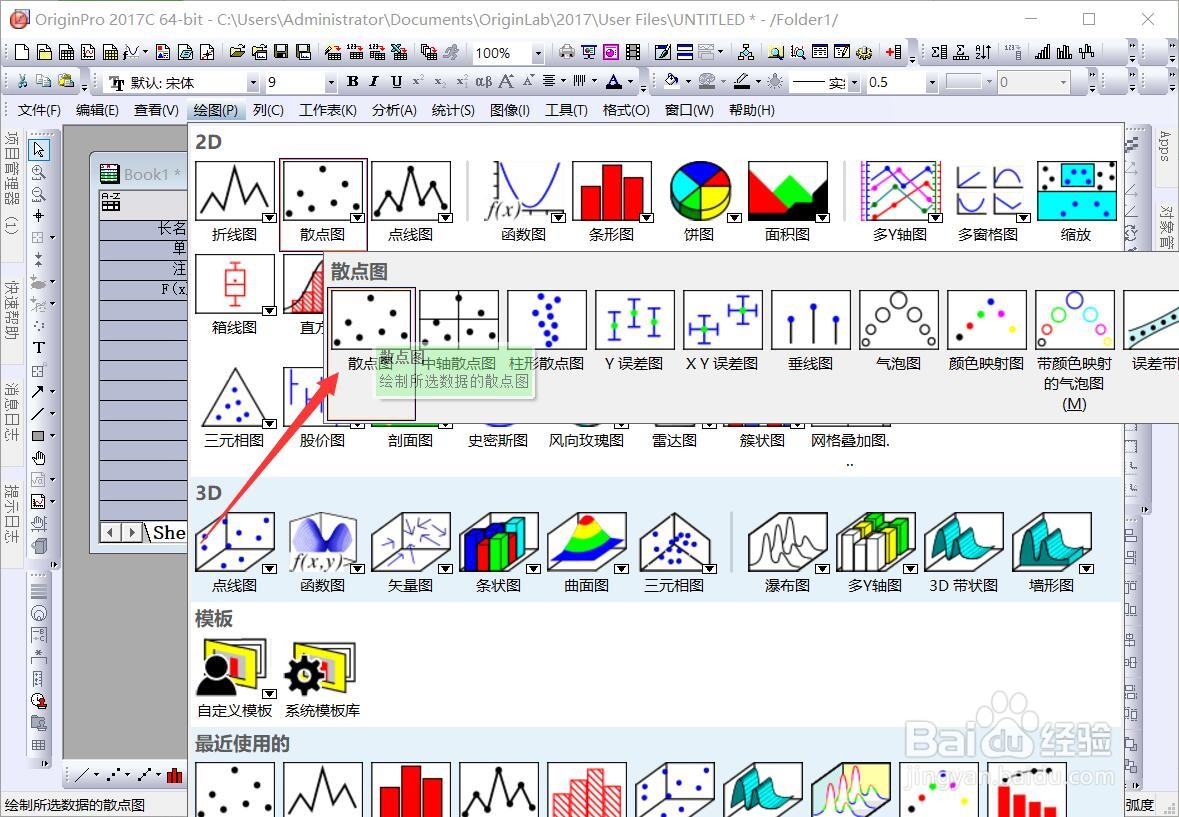
Task: Open the 2D 多Y轴图 plot icon
Action: click(x=900, y=192)
